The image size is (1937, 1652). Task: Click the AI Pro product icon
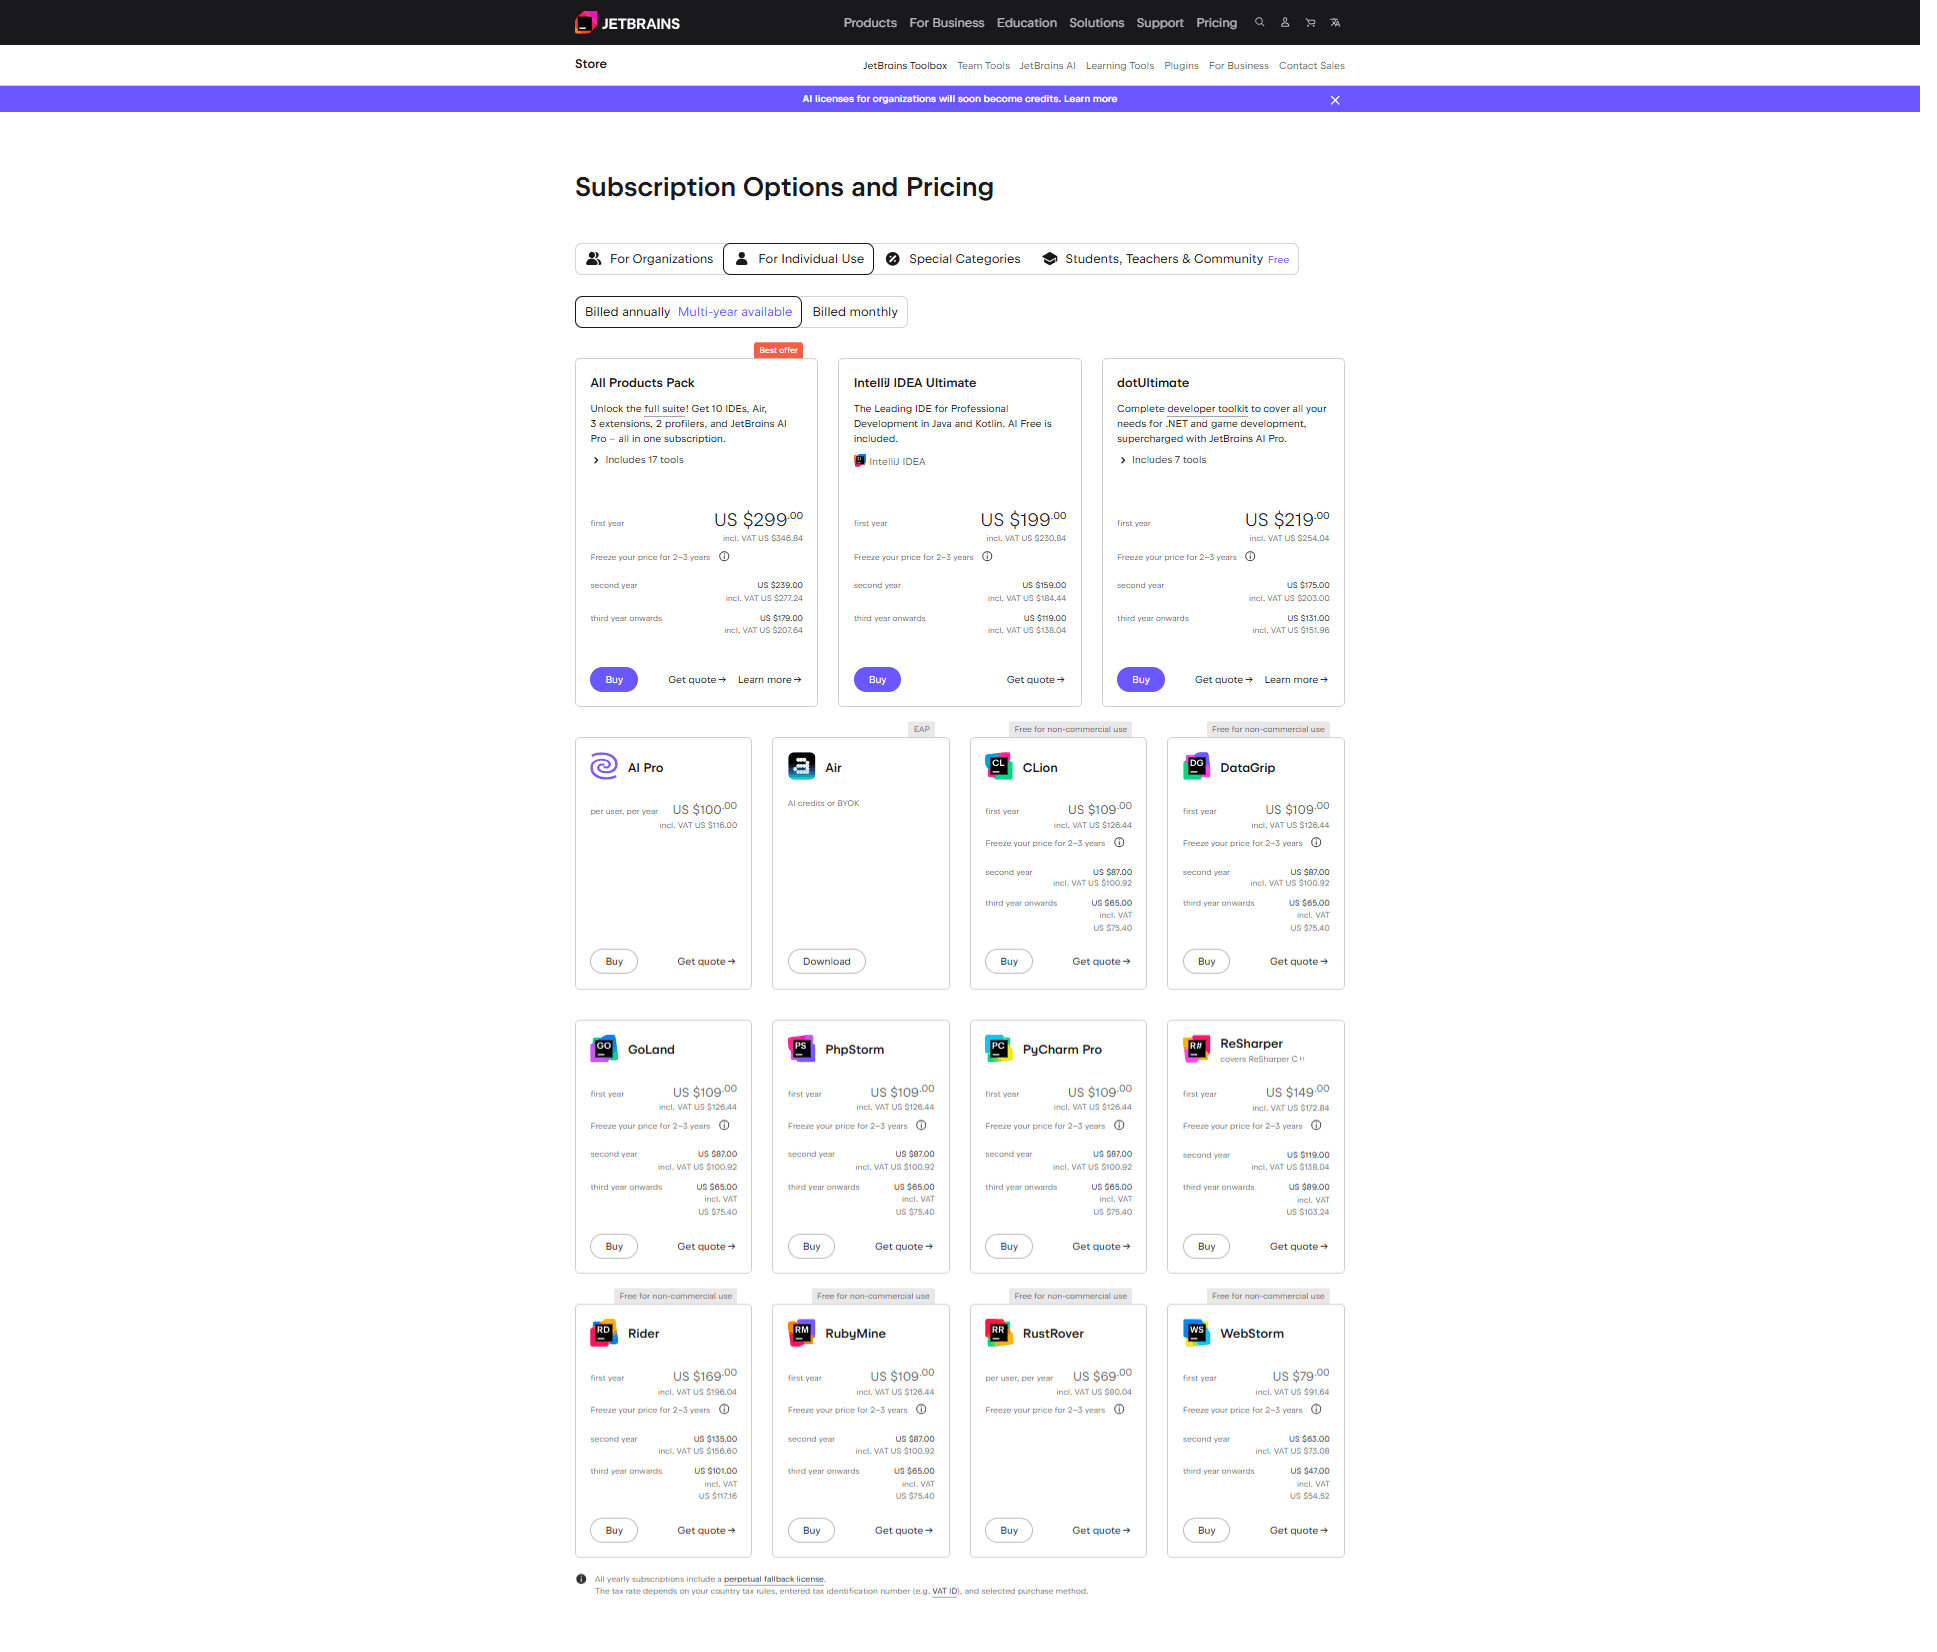point(604,767)
